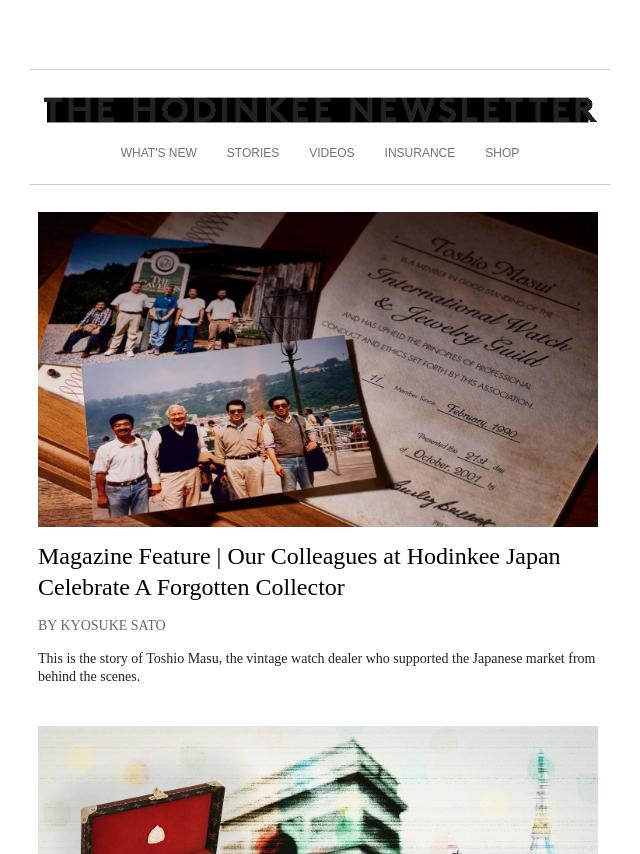Open the Videos navigation link
Screen dimensions: 640x854
(332, 153)
